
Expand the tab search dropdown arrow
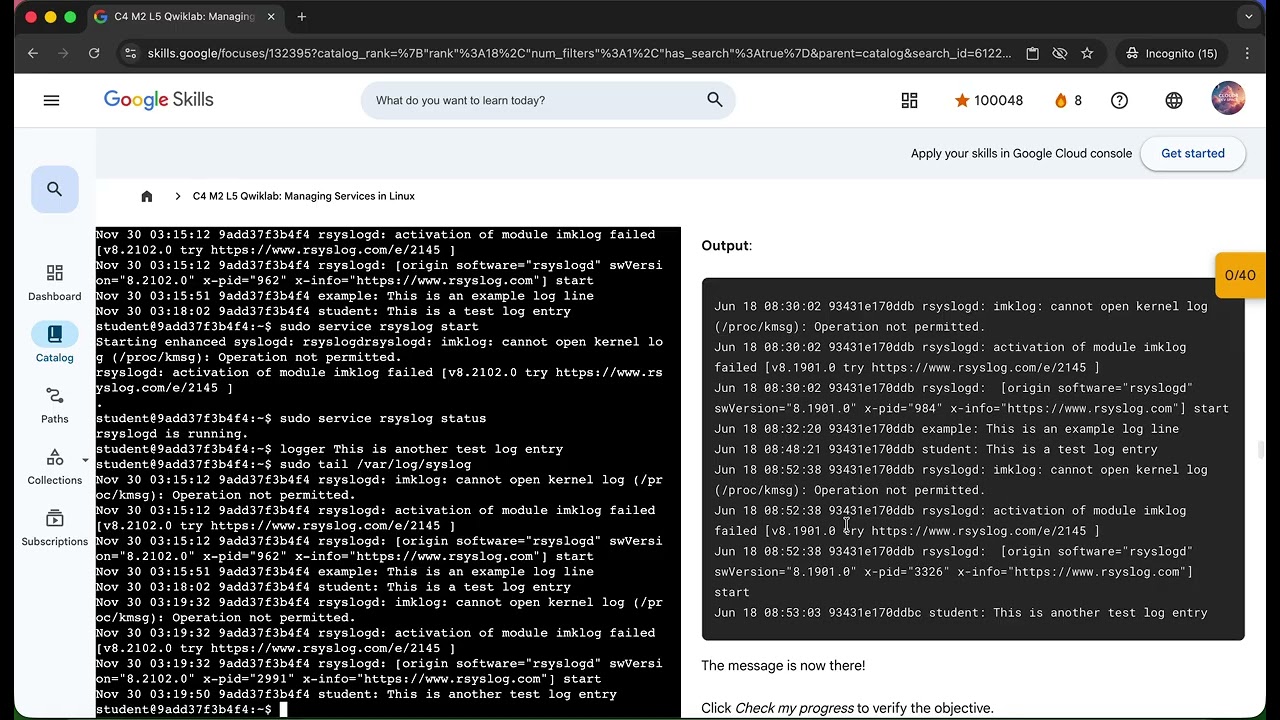click(1248, 17)
